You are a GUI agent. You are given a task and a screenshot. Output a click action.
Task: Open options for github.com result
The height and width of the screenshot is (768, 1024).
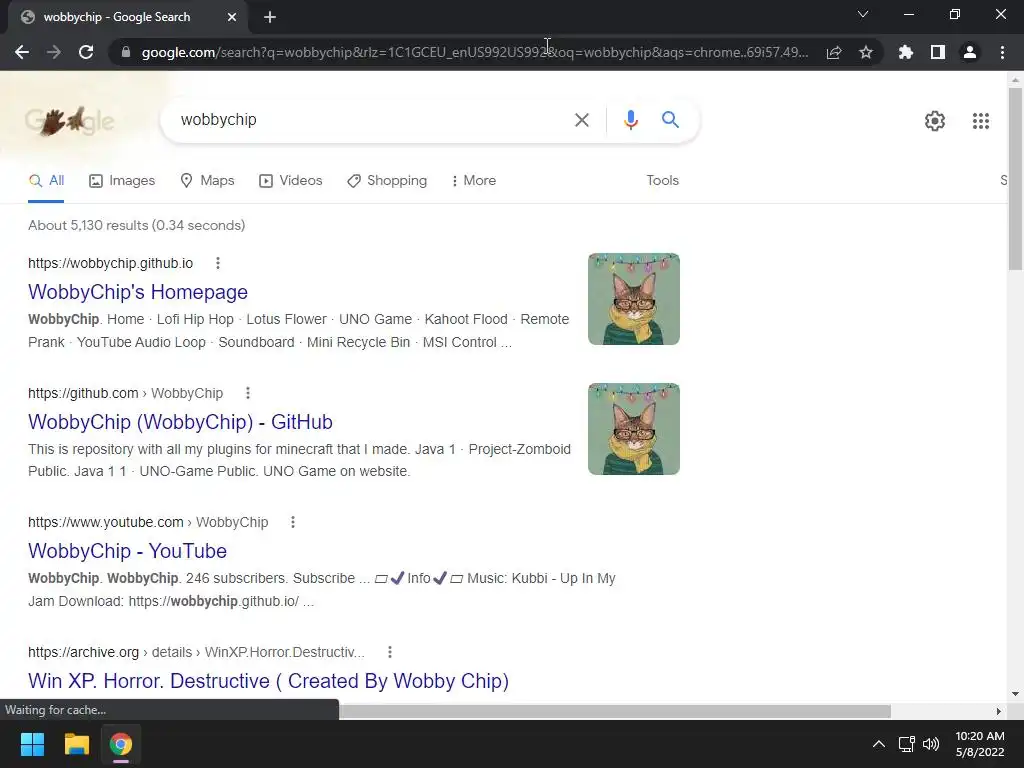tap(248, 393)
